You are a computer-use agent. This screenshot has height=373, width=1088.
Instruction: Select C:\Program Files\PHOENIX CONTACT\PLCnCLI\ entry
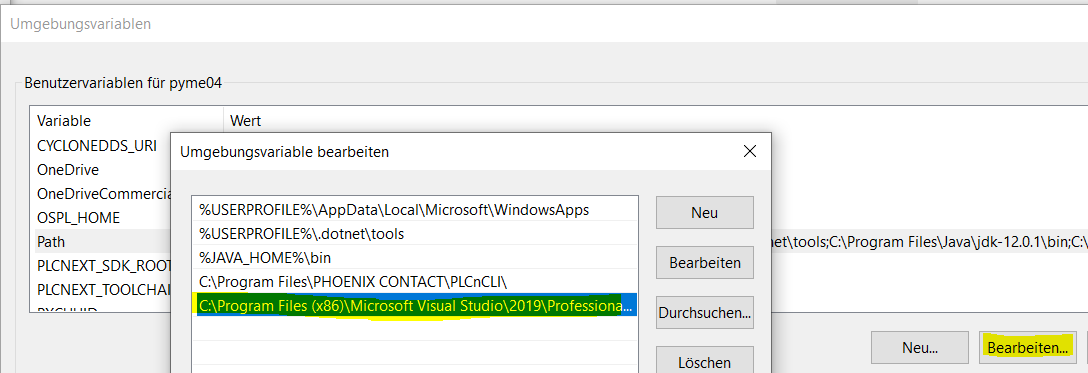414,281
